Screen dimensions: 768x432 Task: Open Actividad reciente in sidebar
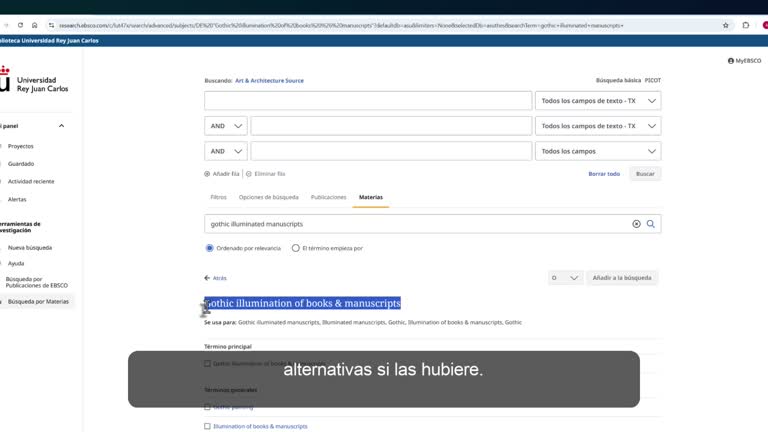31,181
